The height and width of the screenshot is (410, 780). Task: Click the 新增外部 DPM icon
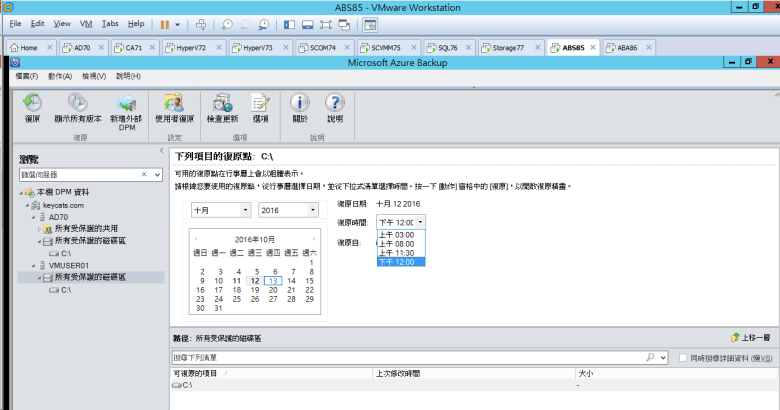pos(127,104)
